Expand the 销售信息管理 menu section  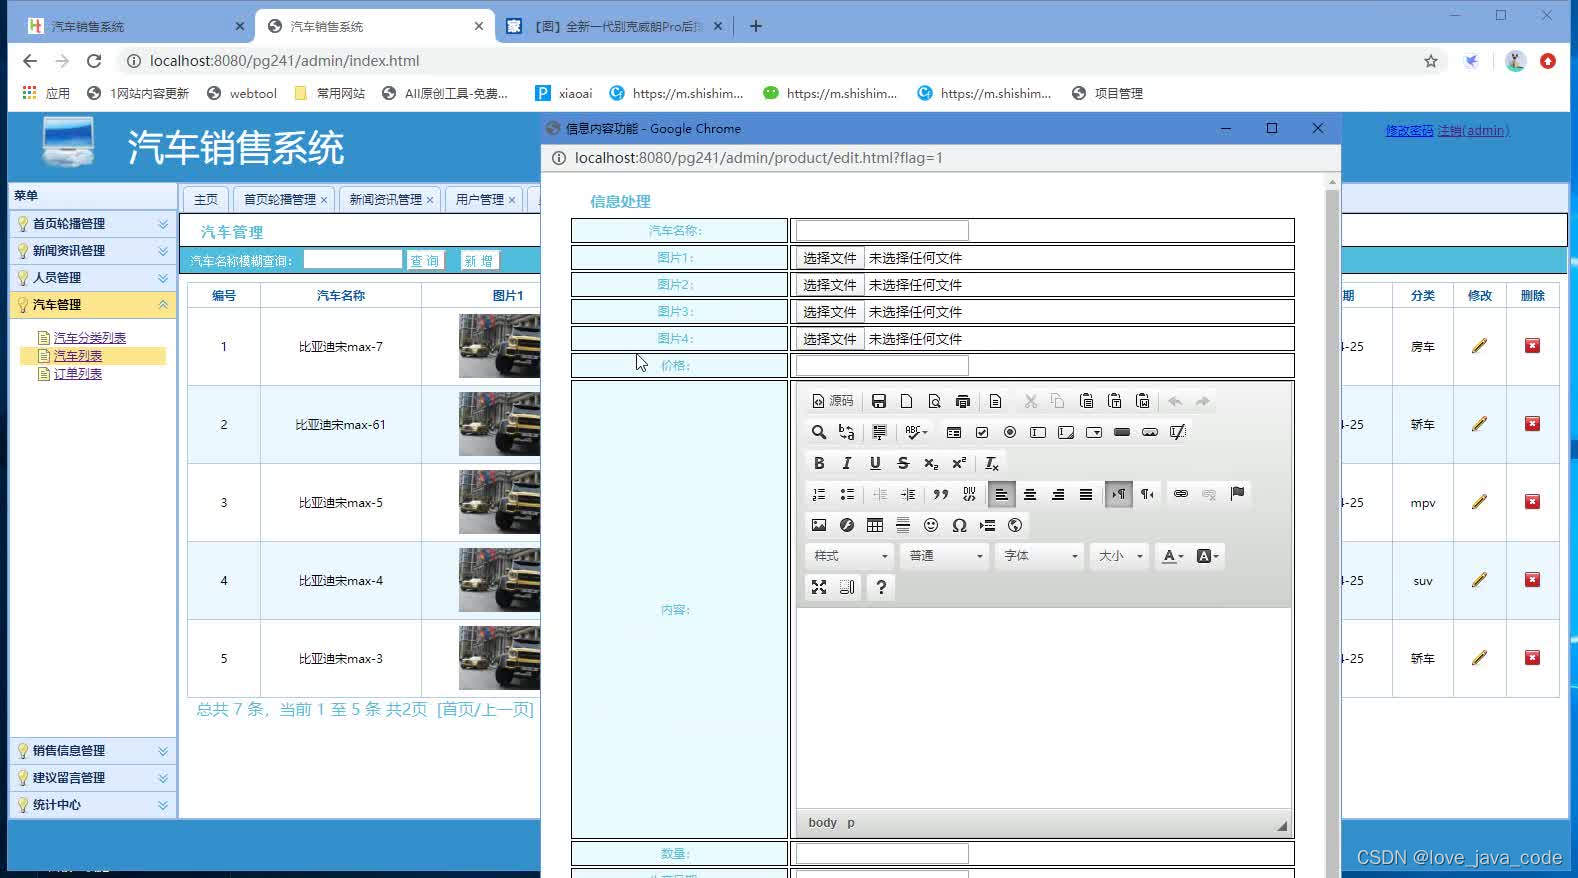tap(92, 751)
